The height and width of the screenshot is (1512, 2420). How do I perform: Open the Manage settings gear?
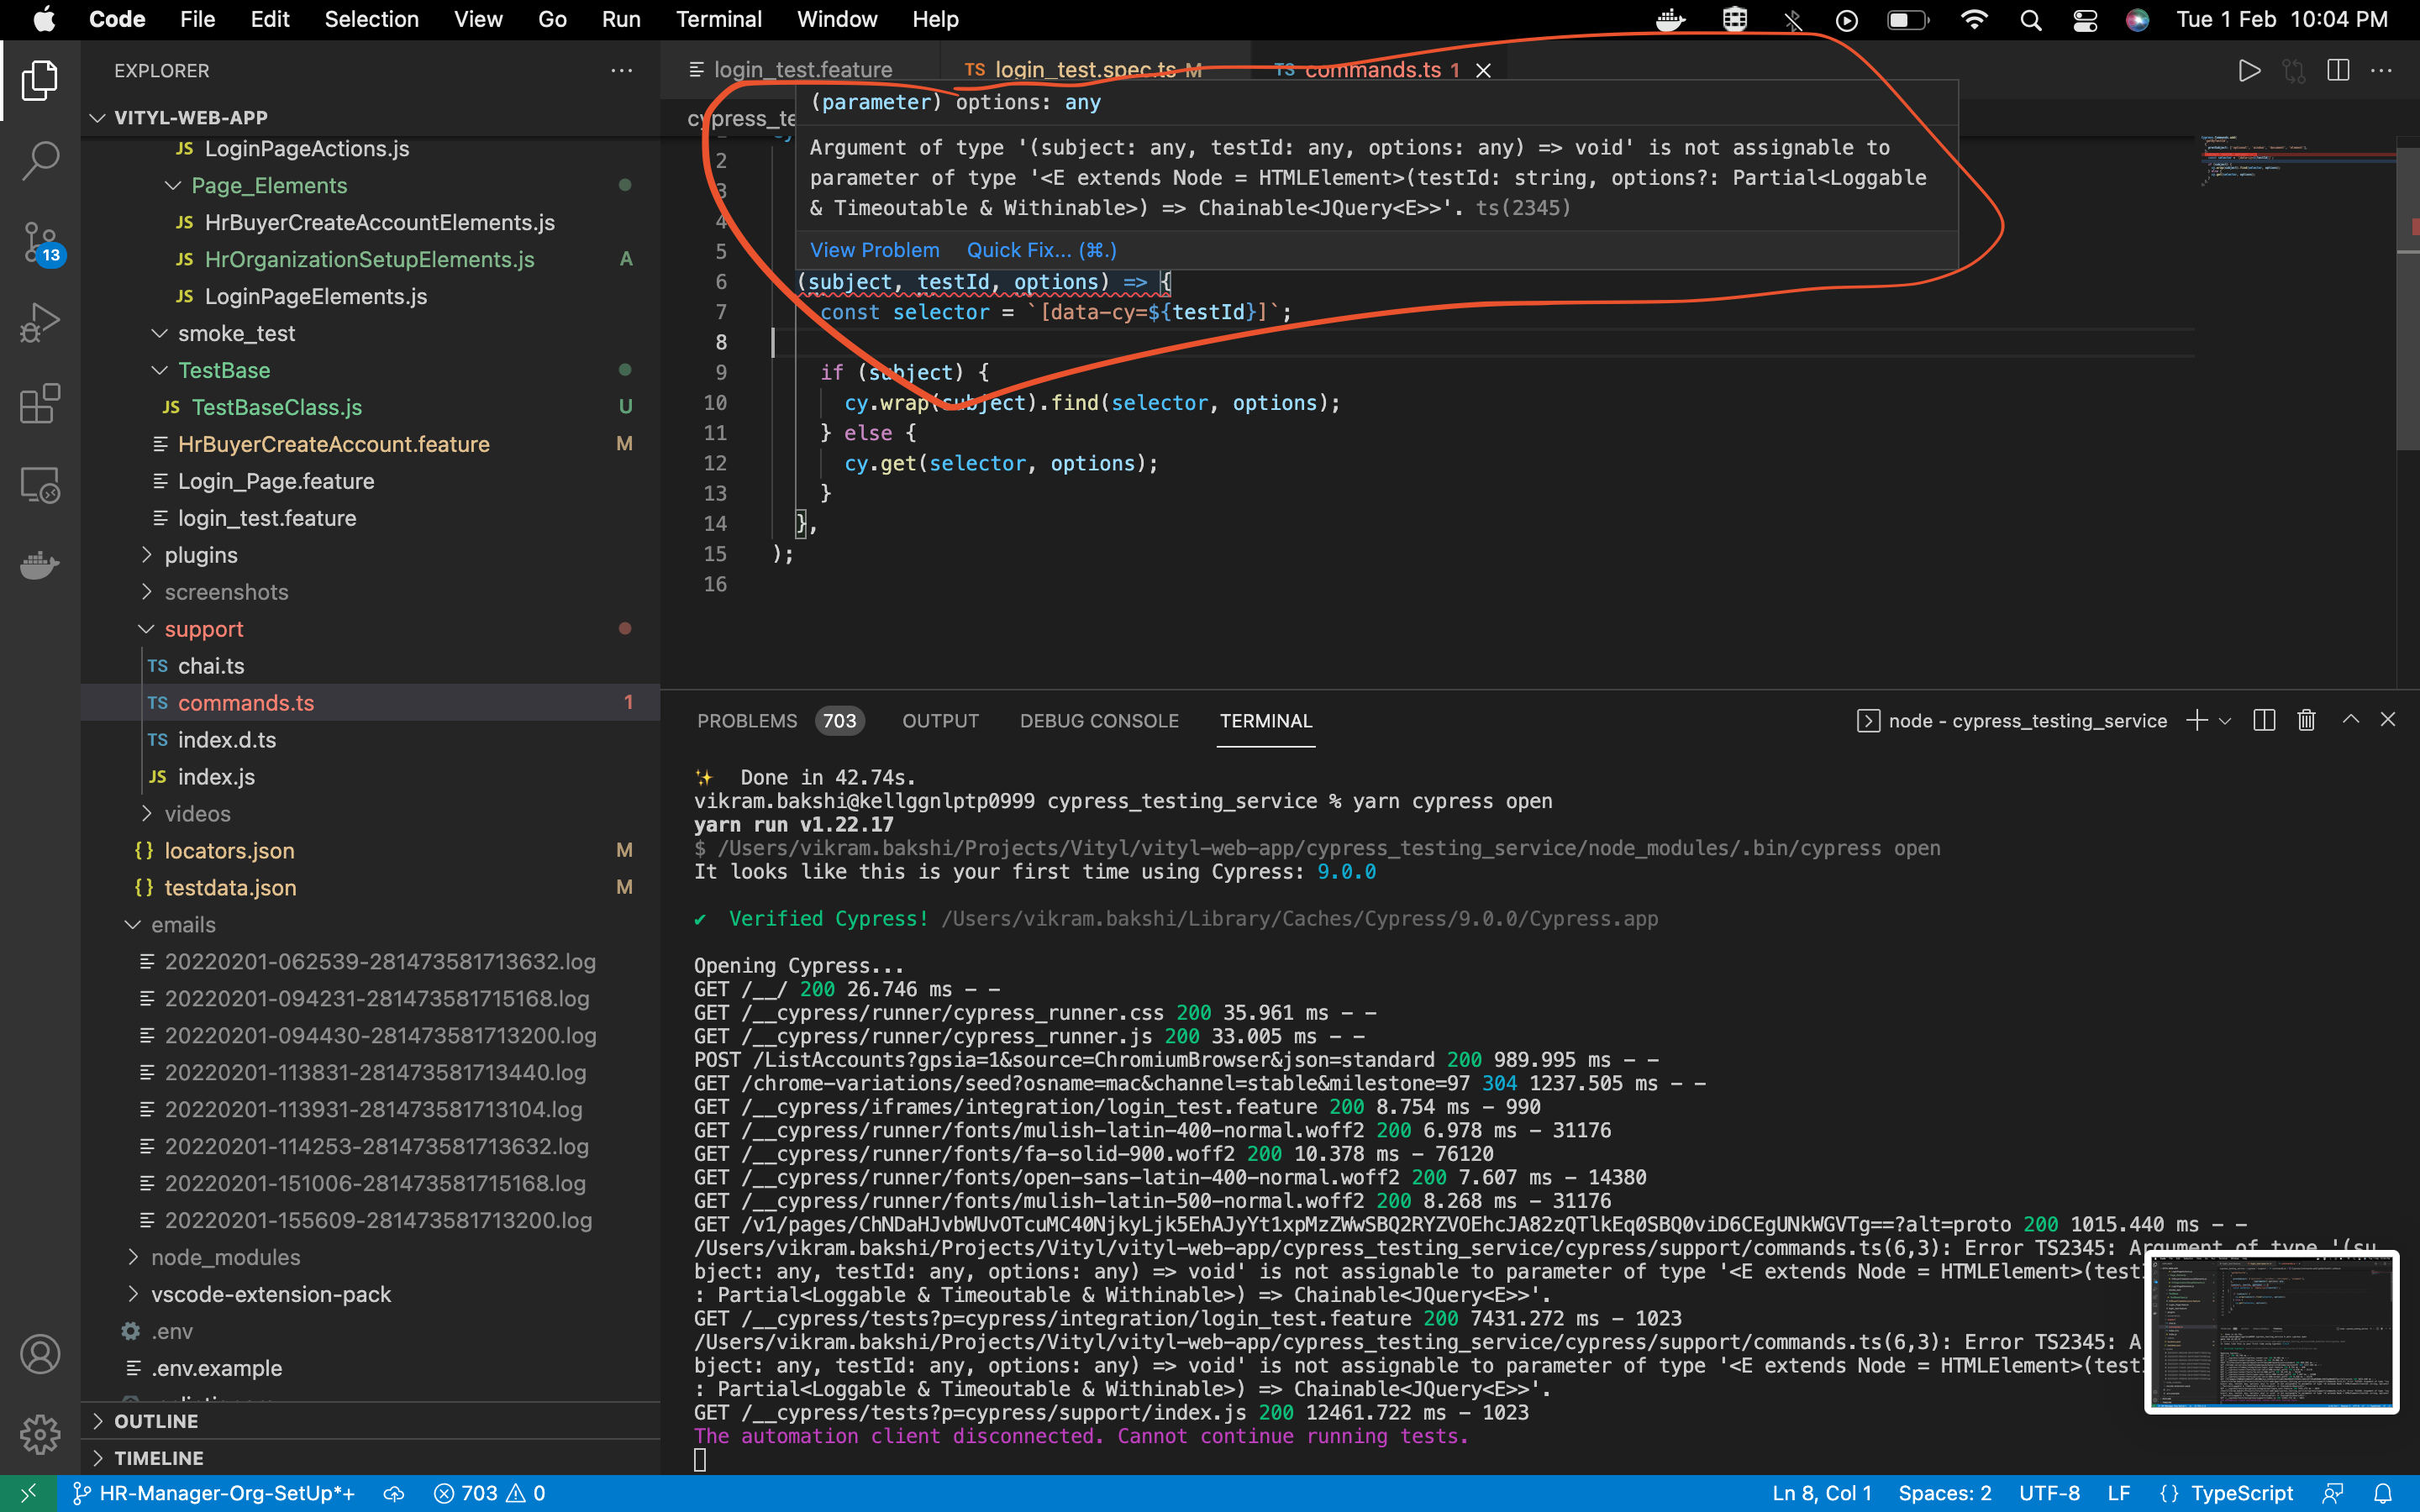(40, 1433)
